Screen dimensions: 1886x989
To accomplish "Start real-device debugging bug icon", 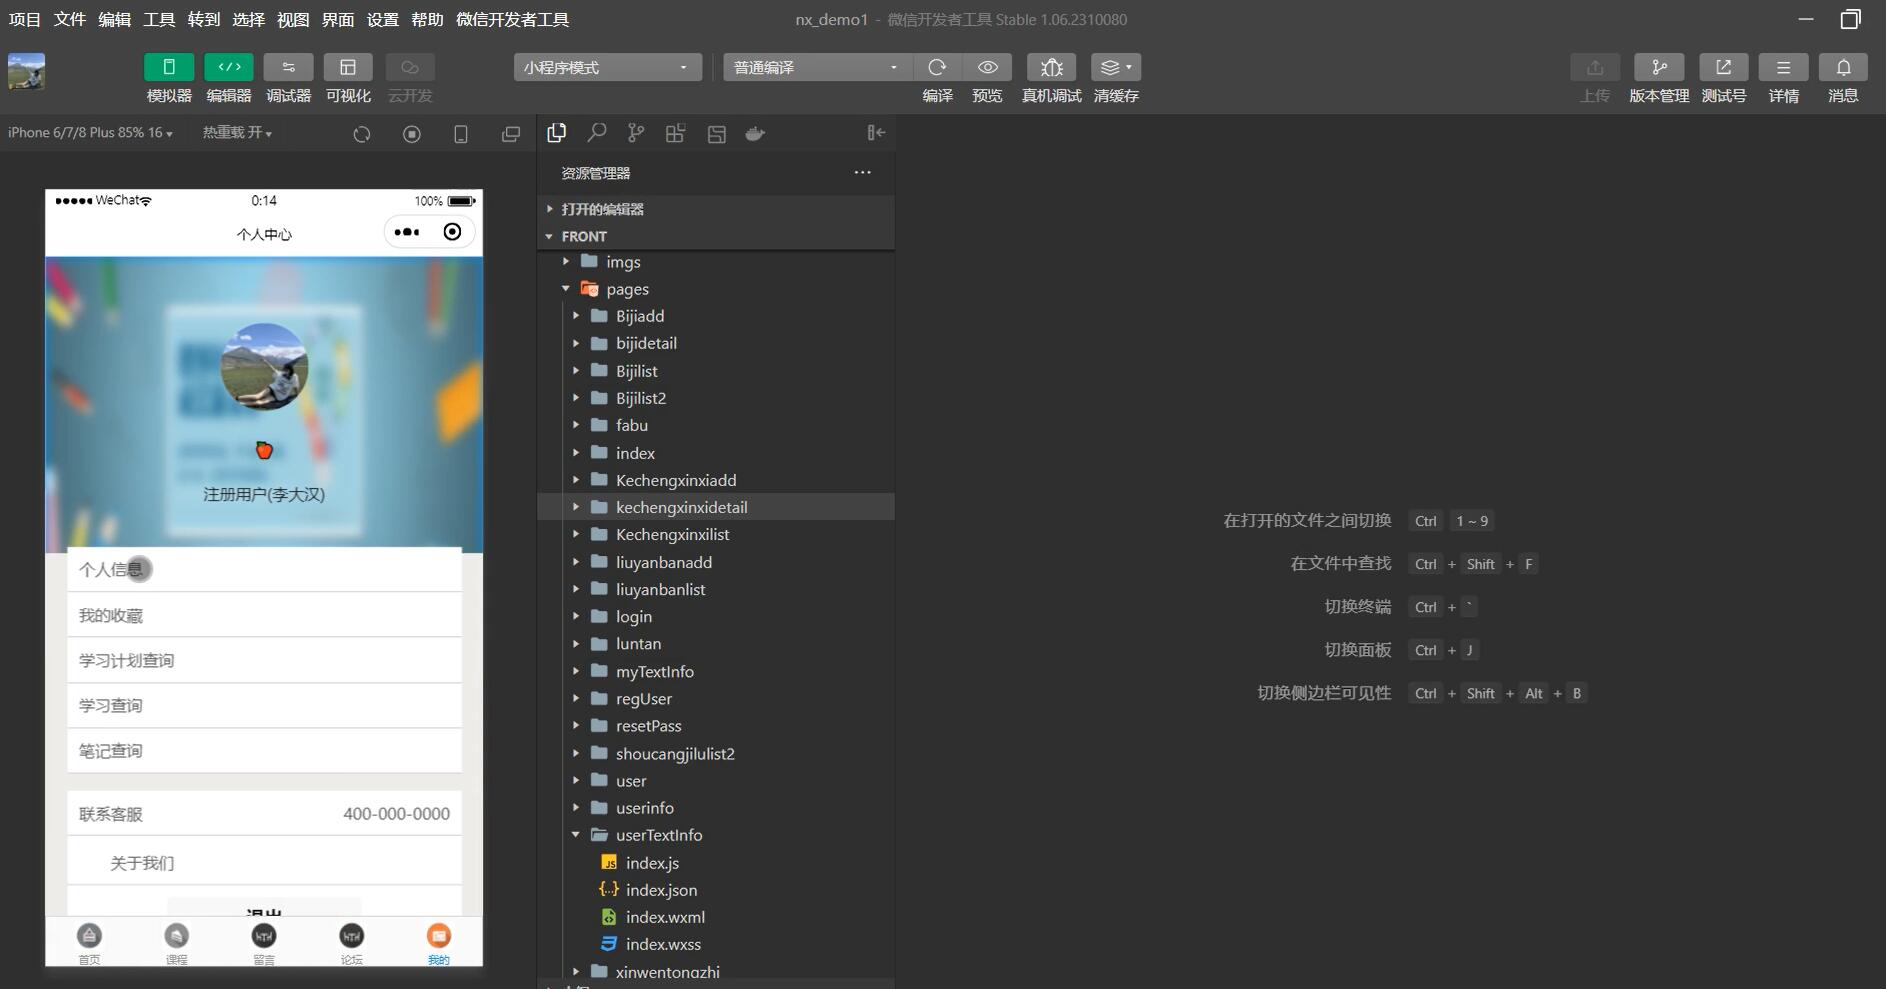I will point(1051,67).
